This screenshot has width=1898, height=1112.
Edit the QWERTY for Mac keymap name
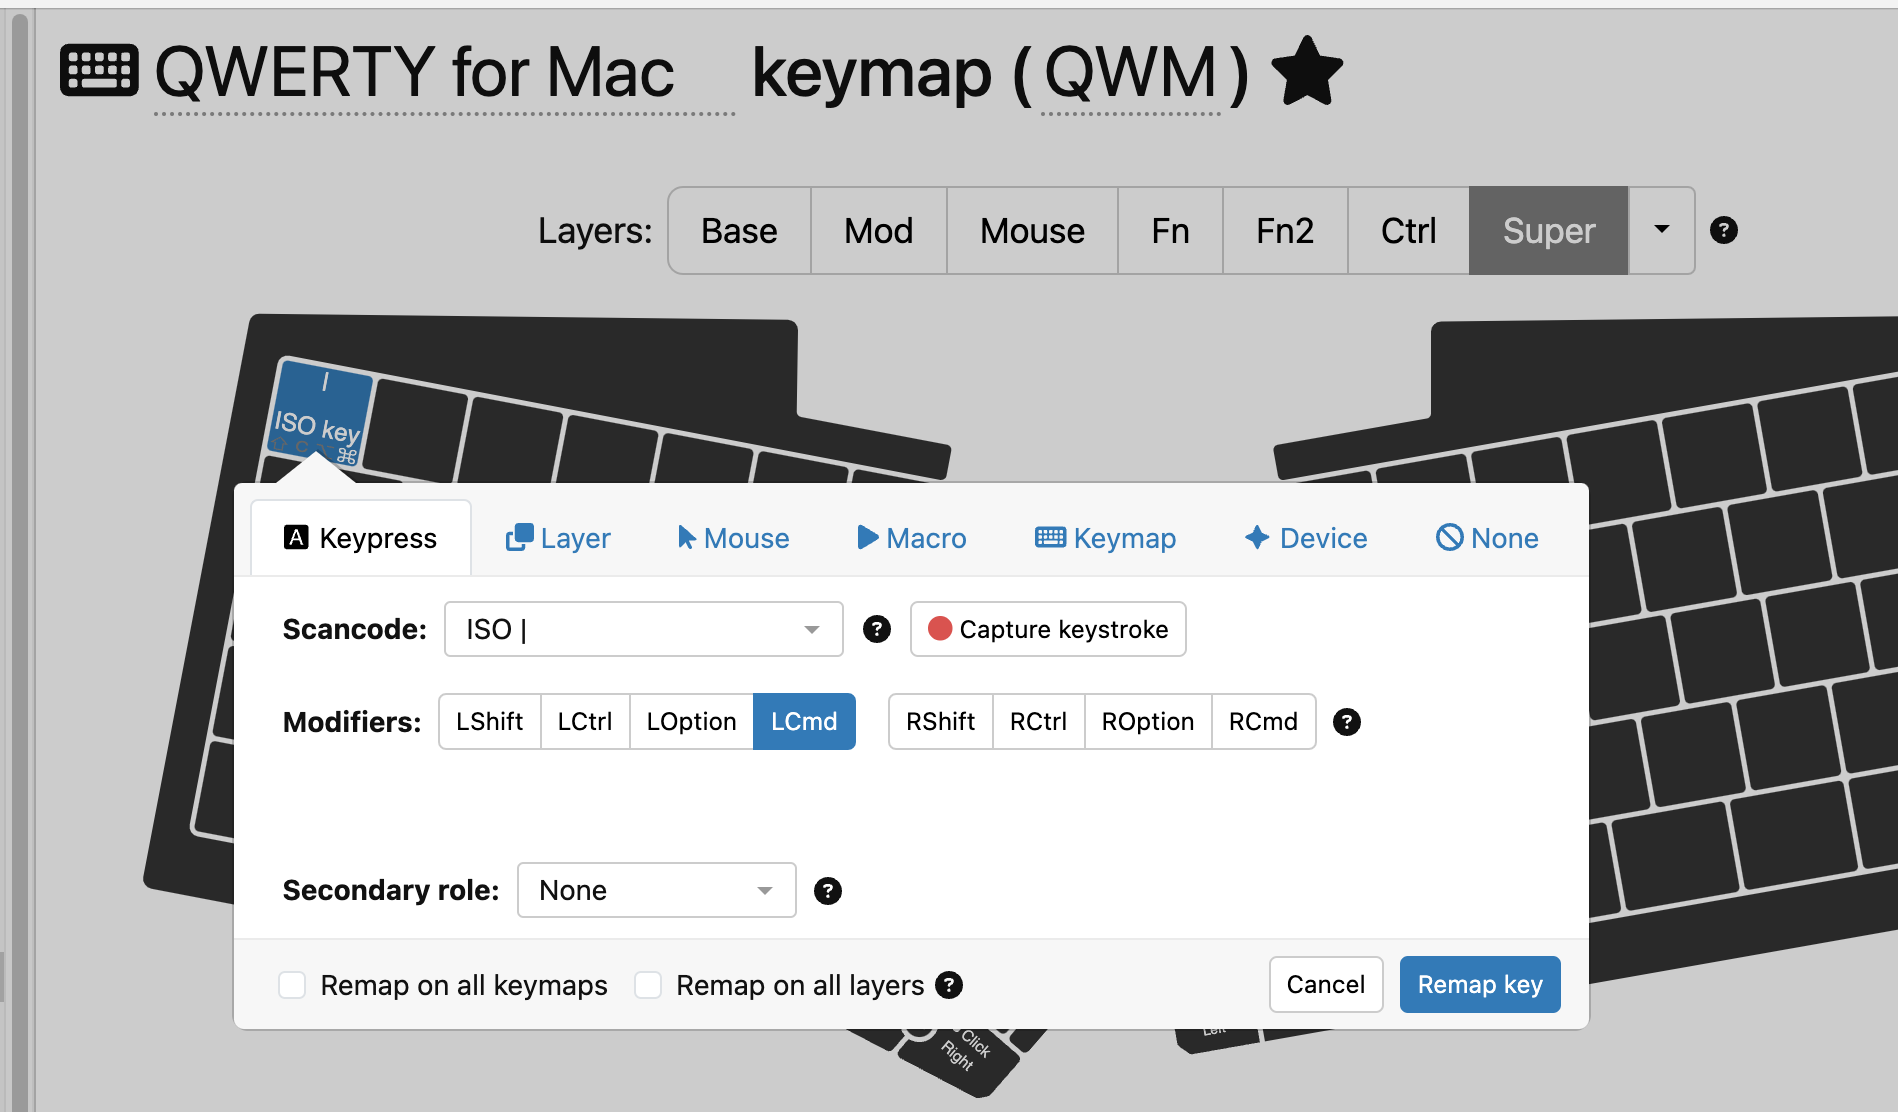pos(414,73)
